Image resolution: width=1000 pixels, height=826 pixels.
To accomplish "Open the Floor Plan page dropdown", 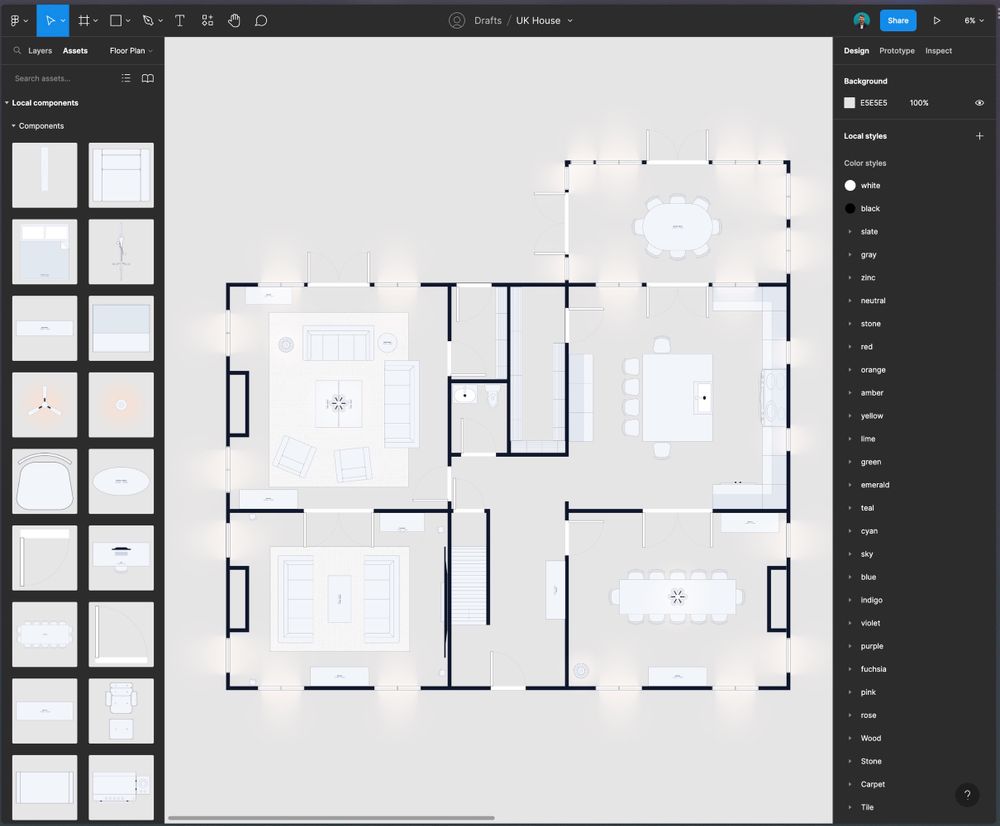I will click(131, 50).
